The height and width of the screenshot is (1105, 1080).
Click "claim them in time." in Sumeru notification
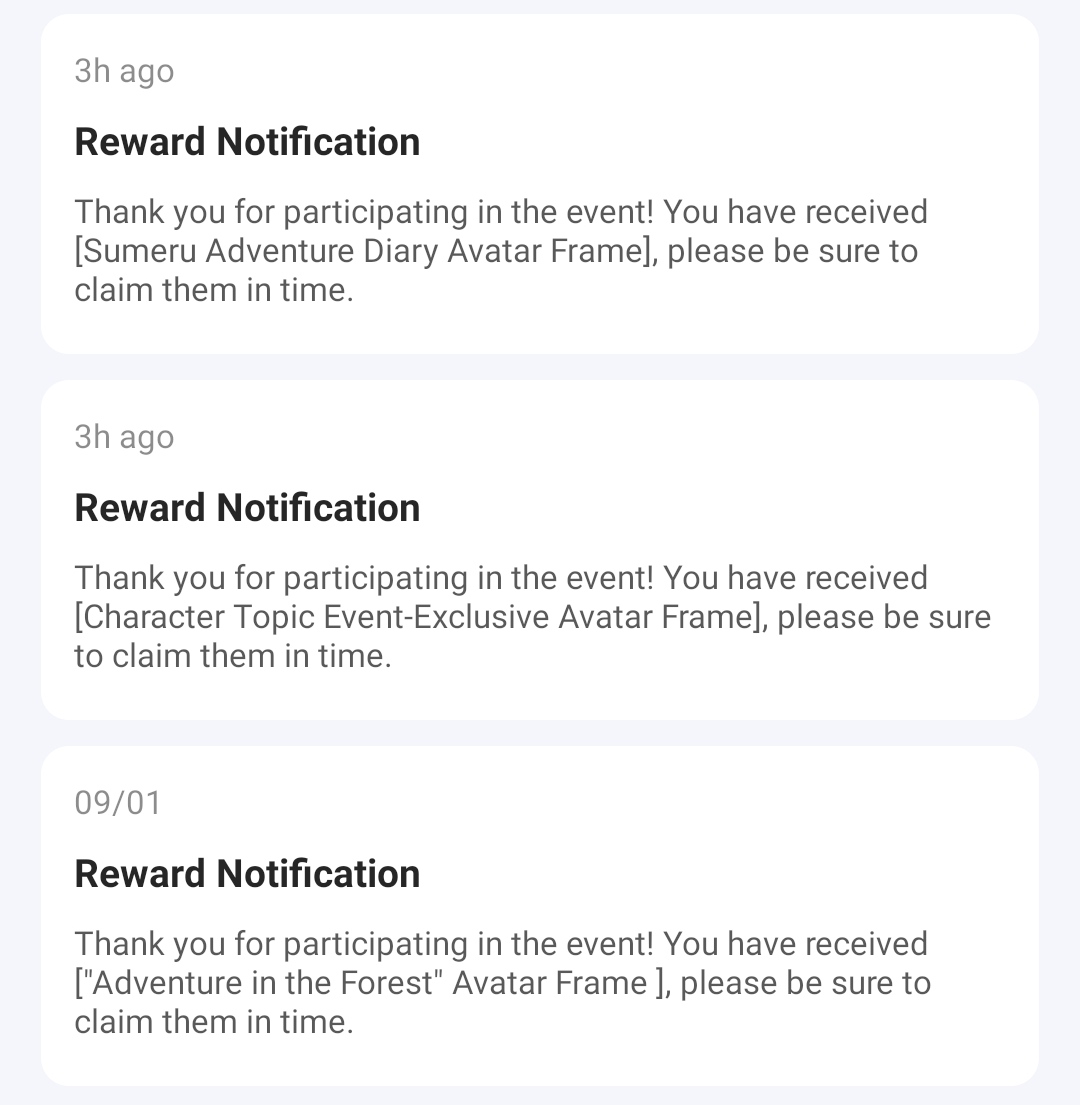pos(214,290)
